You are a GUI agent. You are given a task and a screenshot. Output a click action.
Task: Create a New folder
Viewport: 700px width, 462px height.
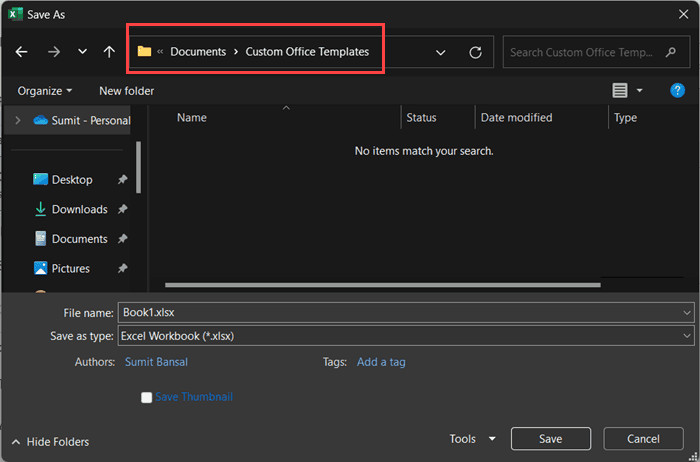click(x=126, y=91)
